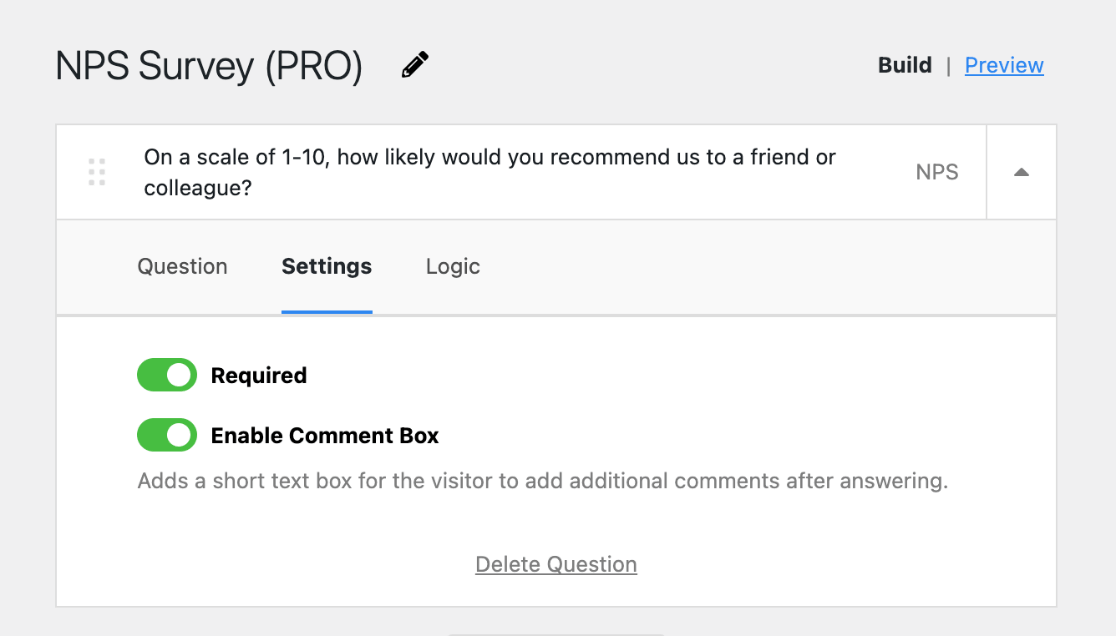Switch to Build view
This screenshot has height=636, width=1116.
pos(904,66)
